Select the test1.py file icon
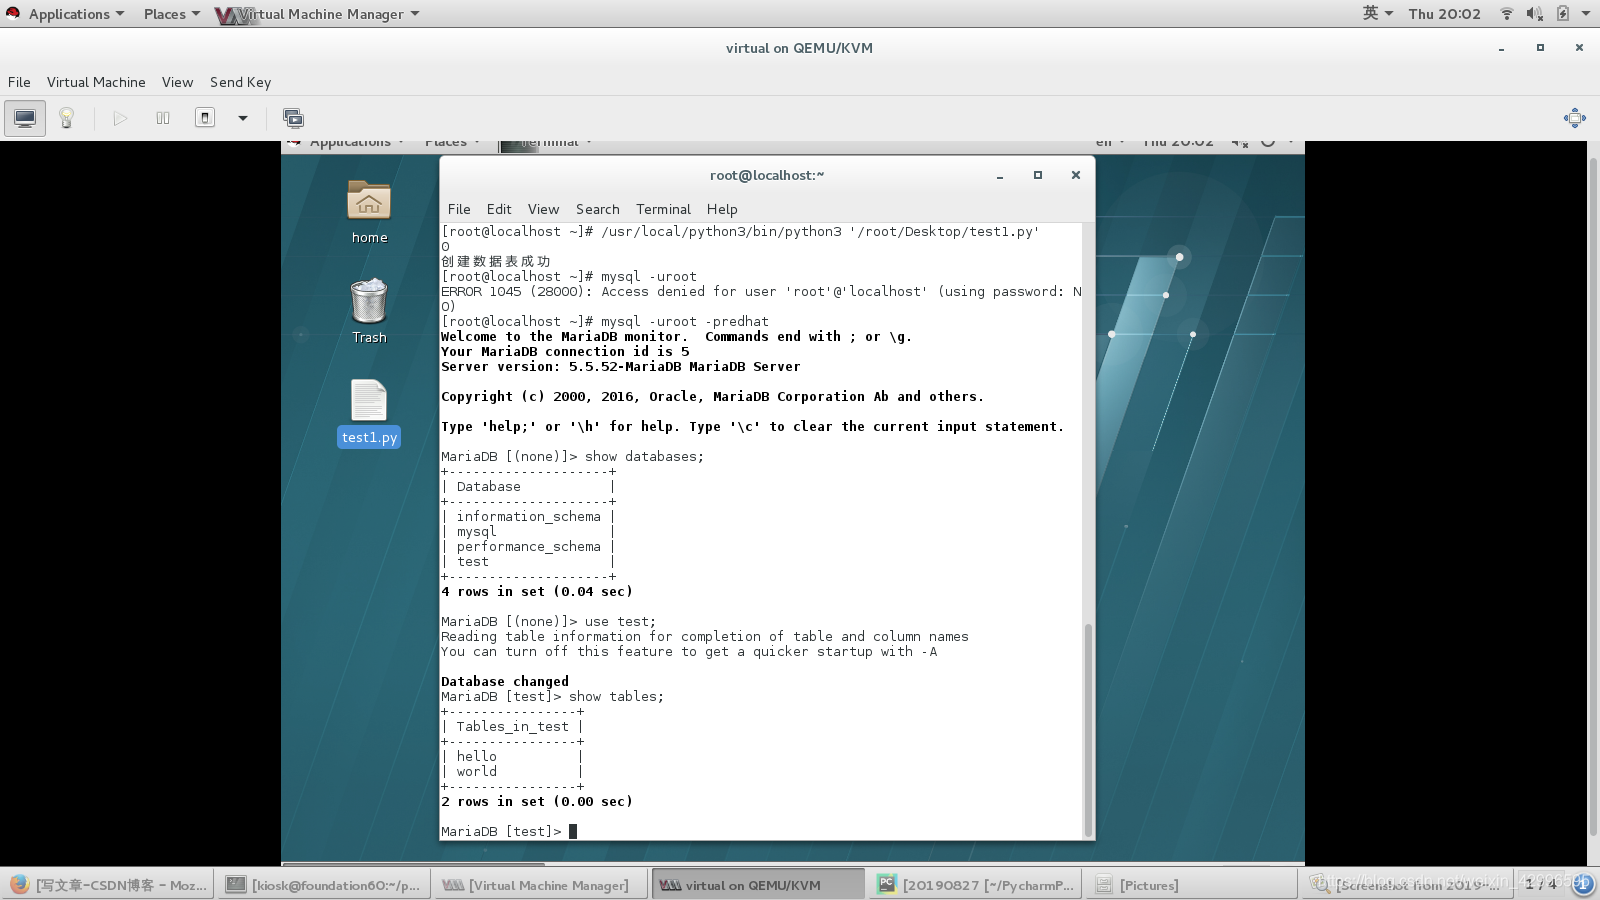This screenshot has width=1600, height=900. (369, 412)
